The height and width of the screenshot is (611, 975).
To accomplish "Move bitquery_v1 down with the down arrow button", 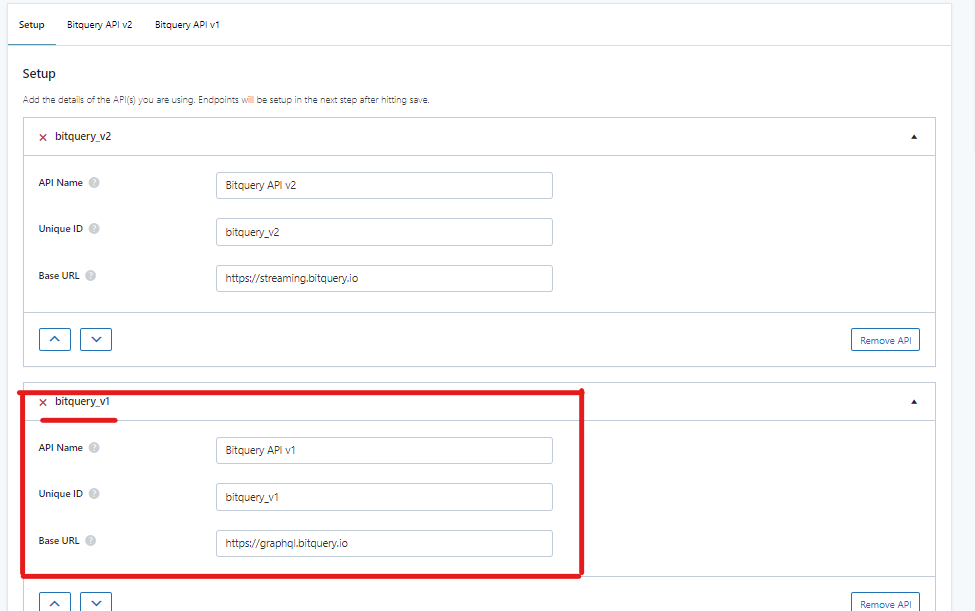I will point(96,602).
